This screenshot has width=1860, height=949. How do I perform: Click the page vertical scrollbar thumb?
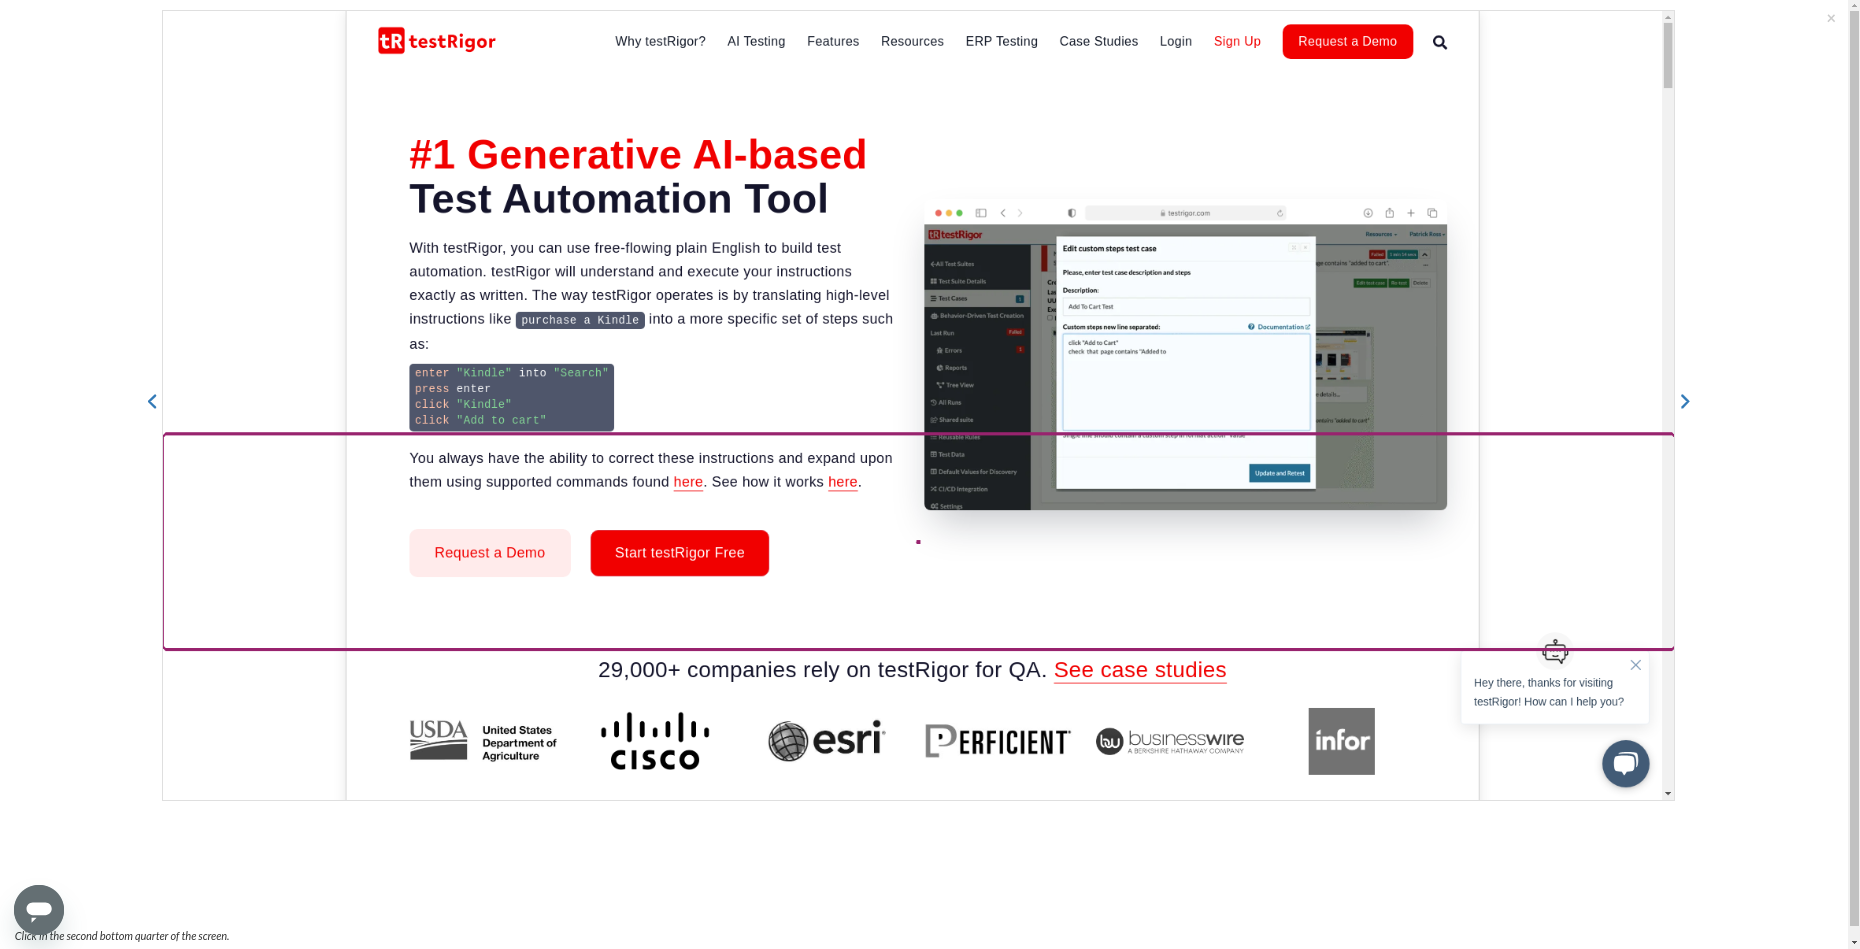1667,55
